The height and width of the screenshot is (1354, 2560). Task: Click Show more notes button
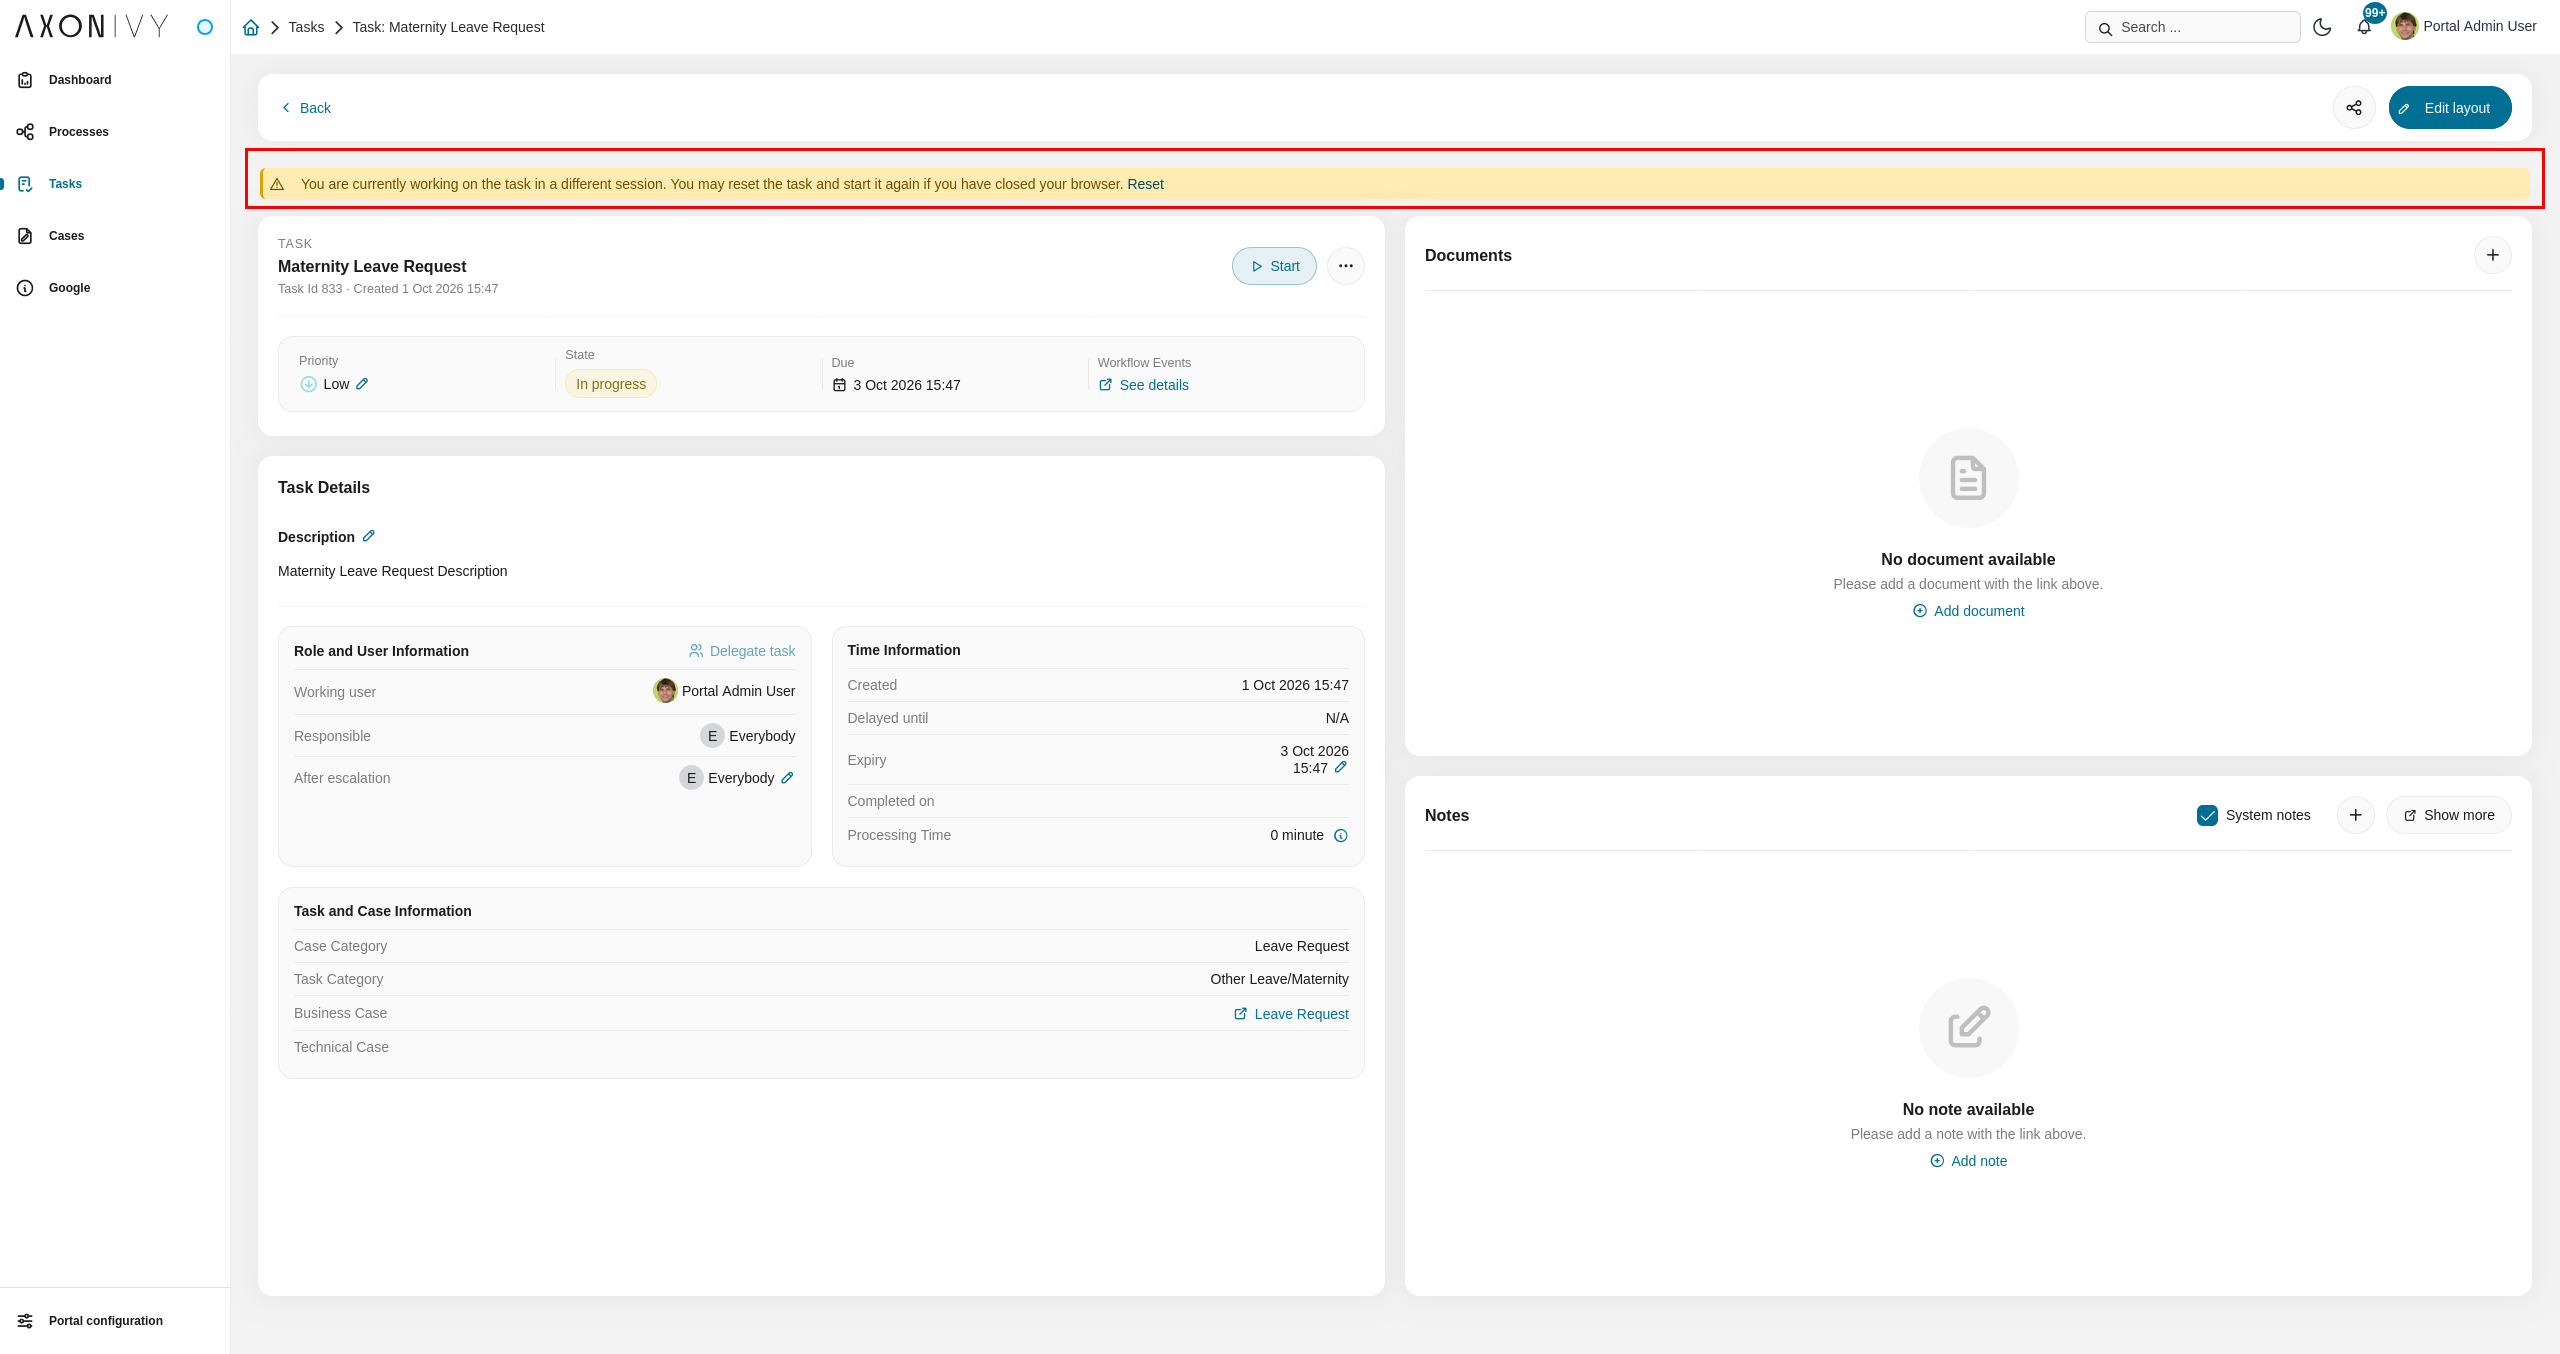coord(2448,815)
